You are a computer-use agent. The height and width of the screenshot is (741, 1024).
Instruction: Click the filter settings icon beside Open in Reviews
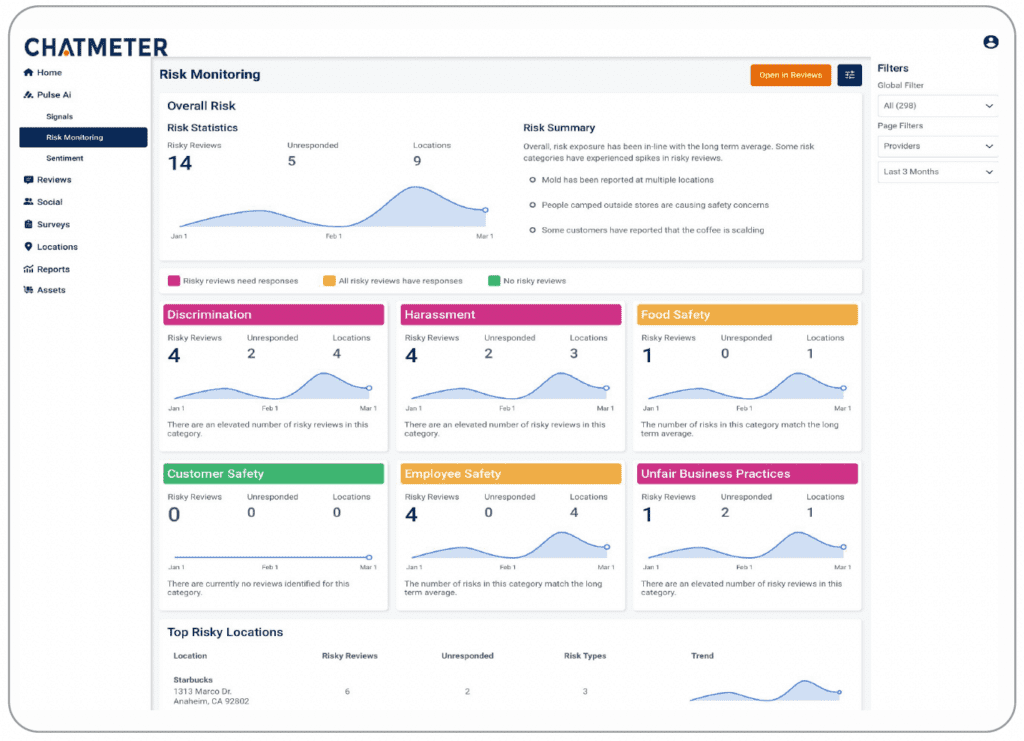849,74
